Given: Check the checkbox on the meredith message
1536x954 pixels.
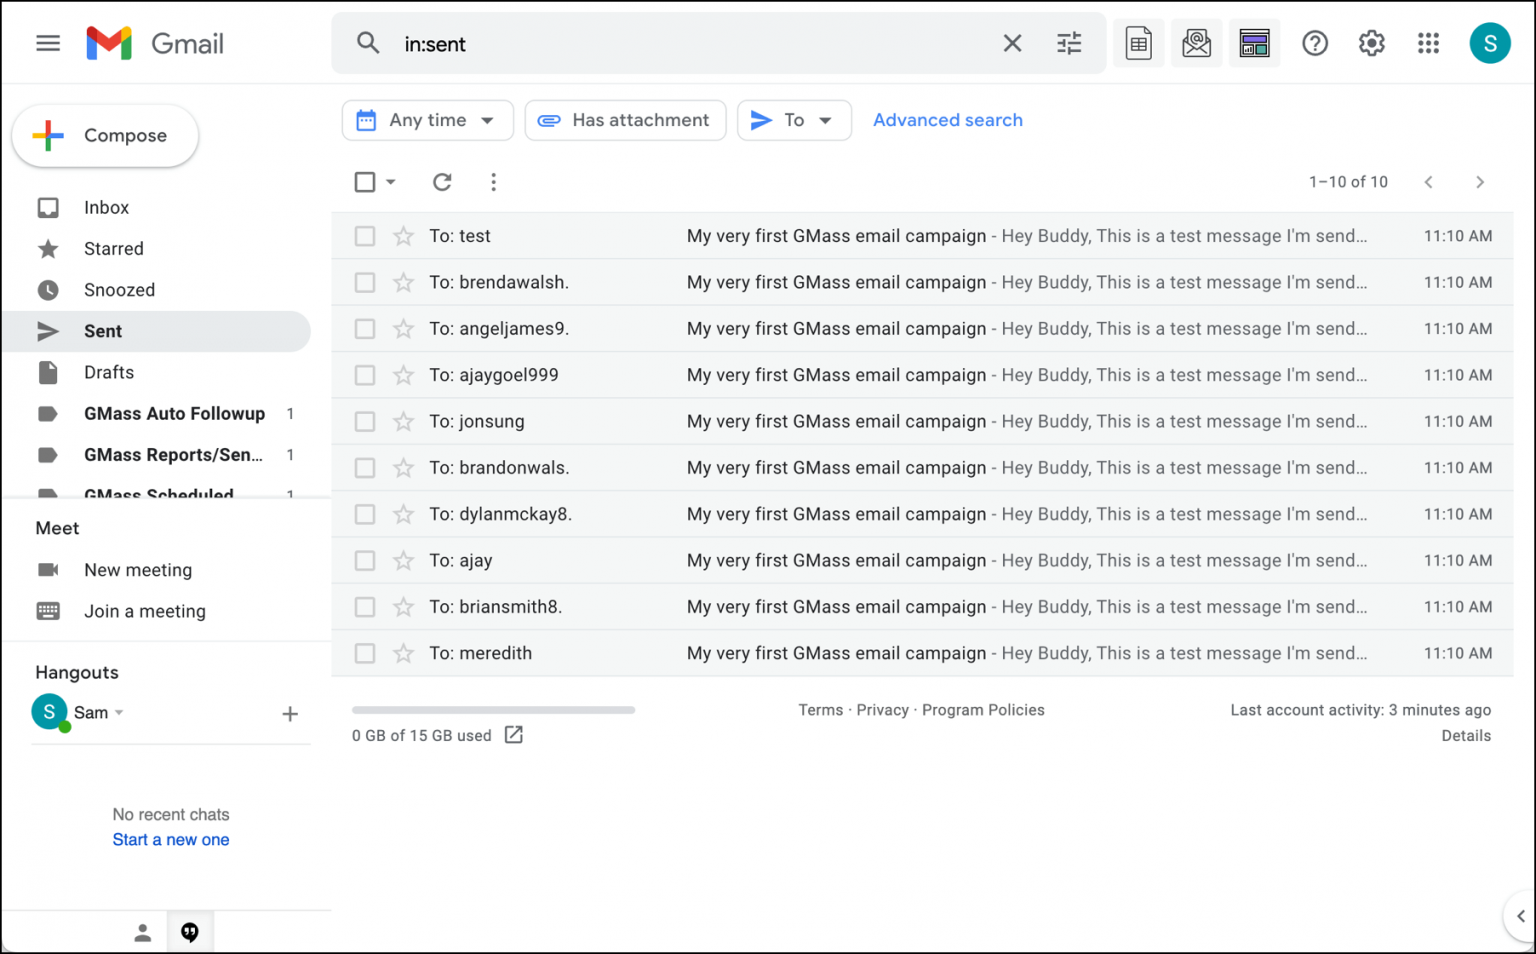Looking at the screenshot, I should 364,653.
